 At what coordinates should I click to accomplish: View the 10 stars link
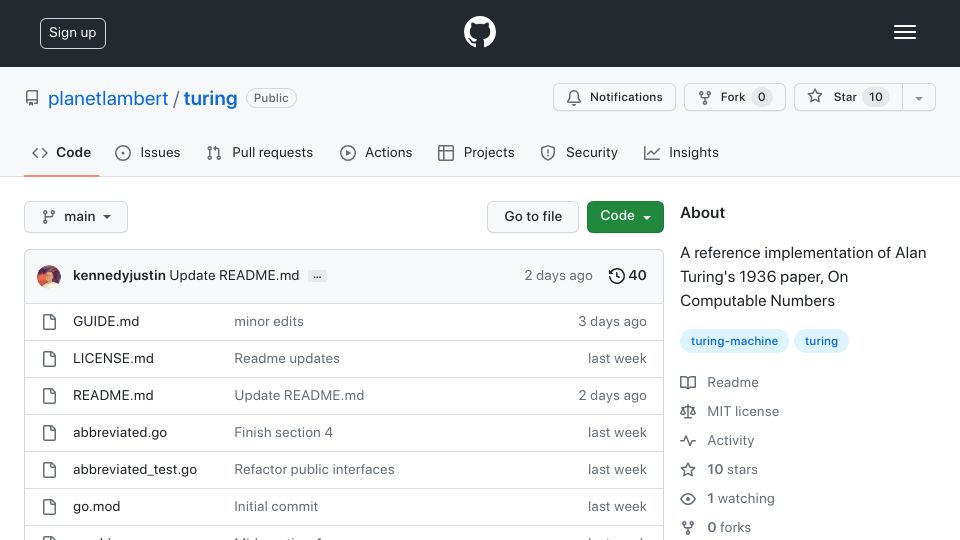tap(732, 470)
